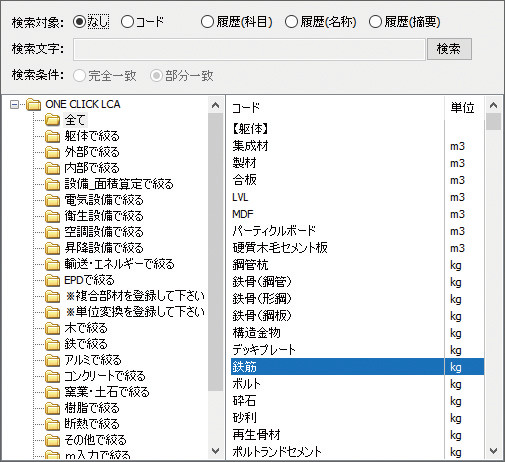Select 外部で絞る in the tree
The image size is (505, 462).
(92, 152)
